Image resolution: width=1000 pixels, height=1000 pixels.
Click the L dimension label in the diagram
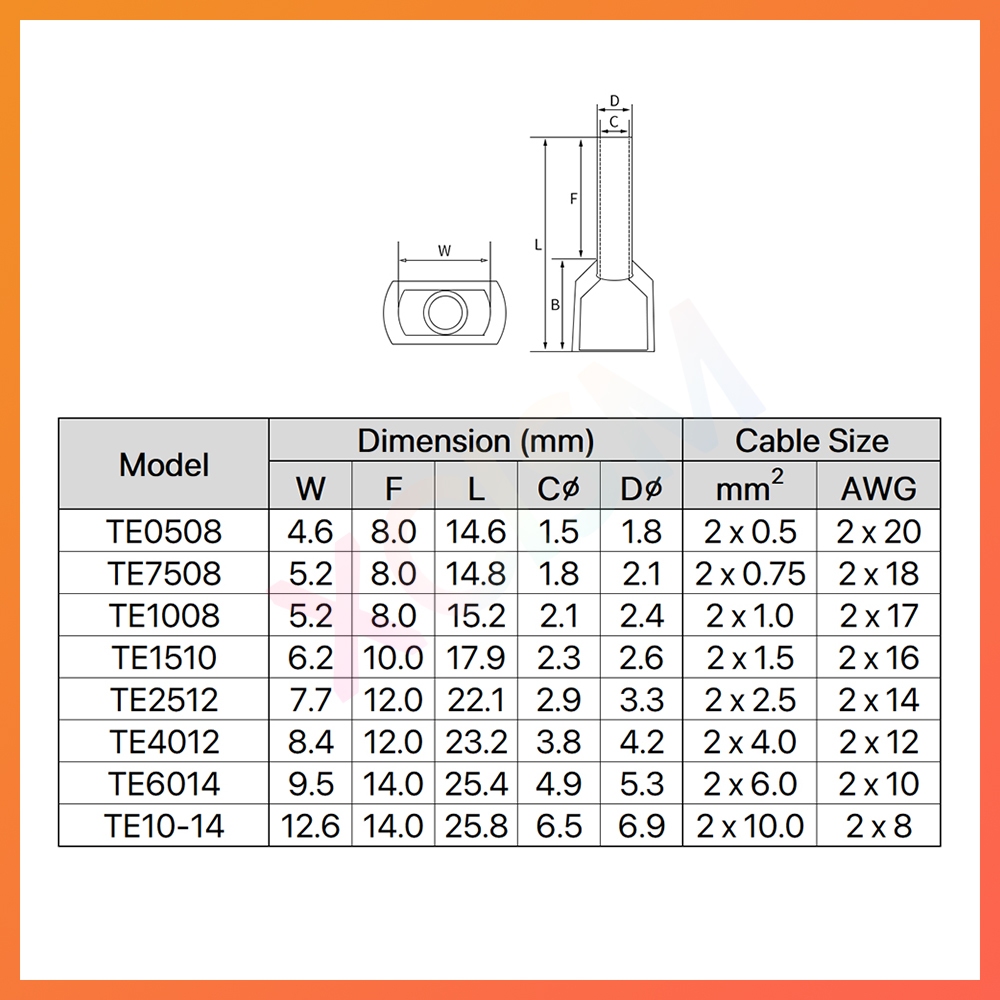(537, 244)
